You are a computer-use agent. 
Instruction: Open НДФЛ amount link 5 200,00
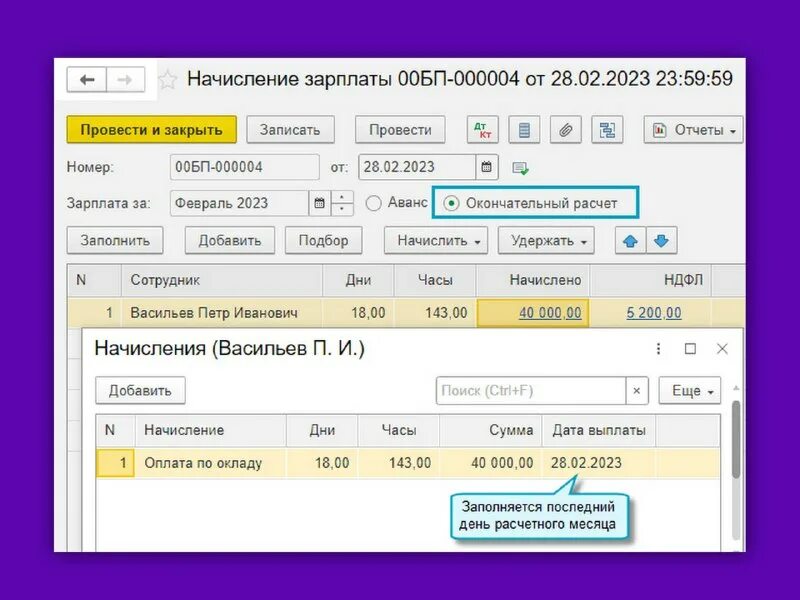(x=651, y=312)
